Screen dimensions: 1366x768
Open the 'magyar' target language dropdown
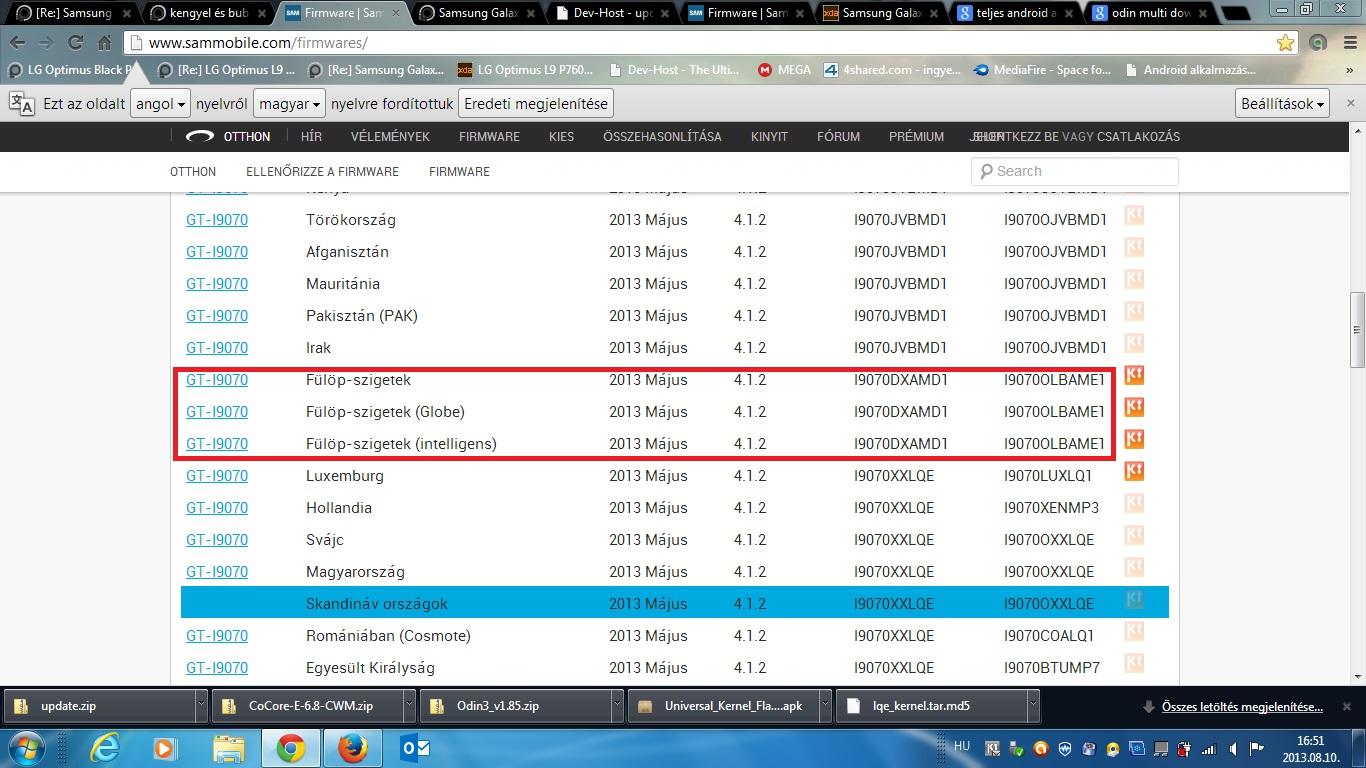pos(290,104)
